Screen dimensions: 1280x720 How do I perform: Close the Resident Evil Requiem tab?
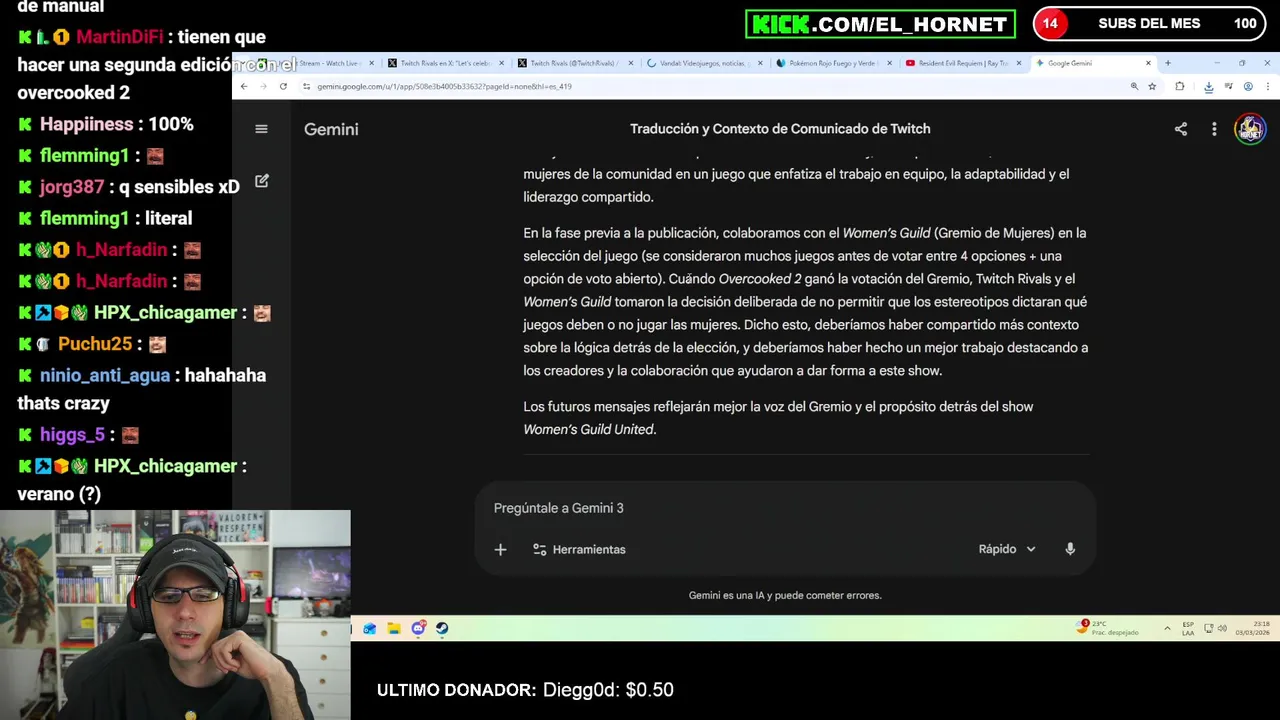click(x=1019, y=63)
